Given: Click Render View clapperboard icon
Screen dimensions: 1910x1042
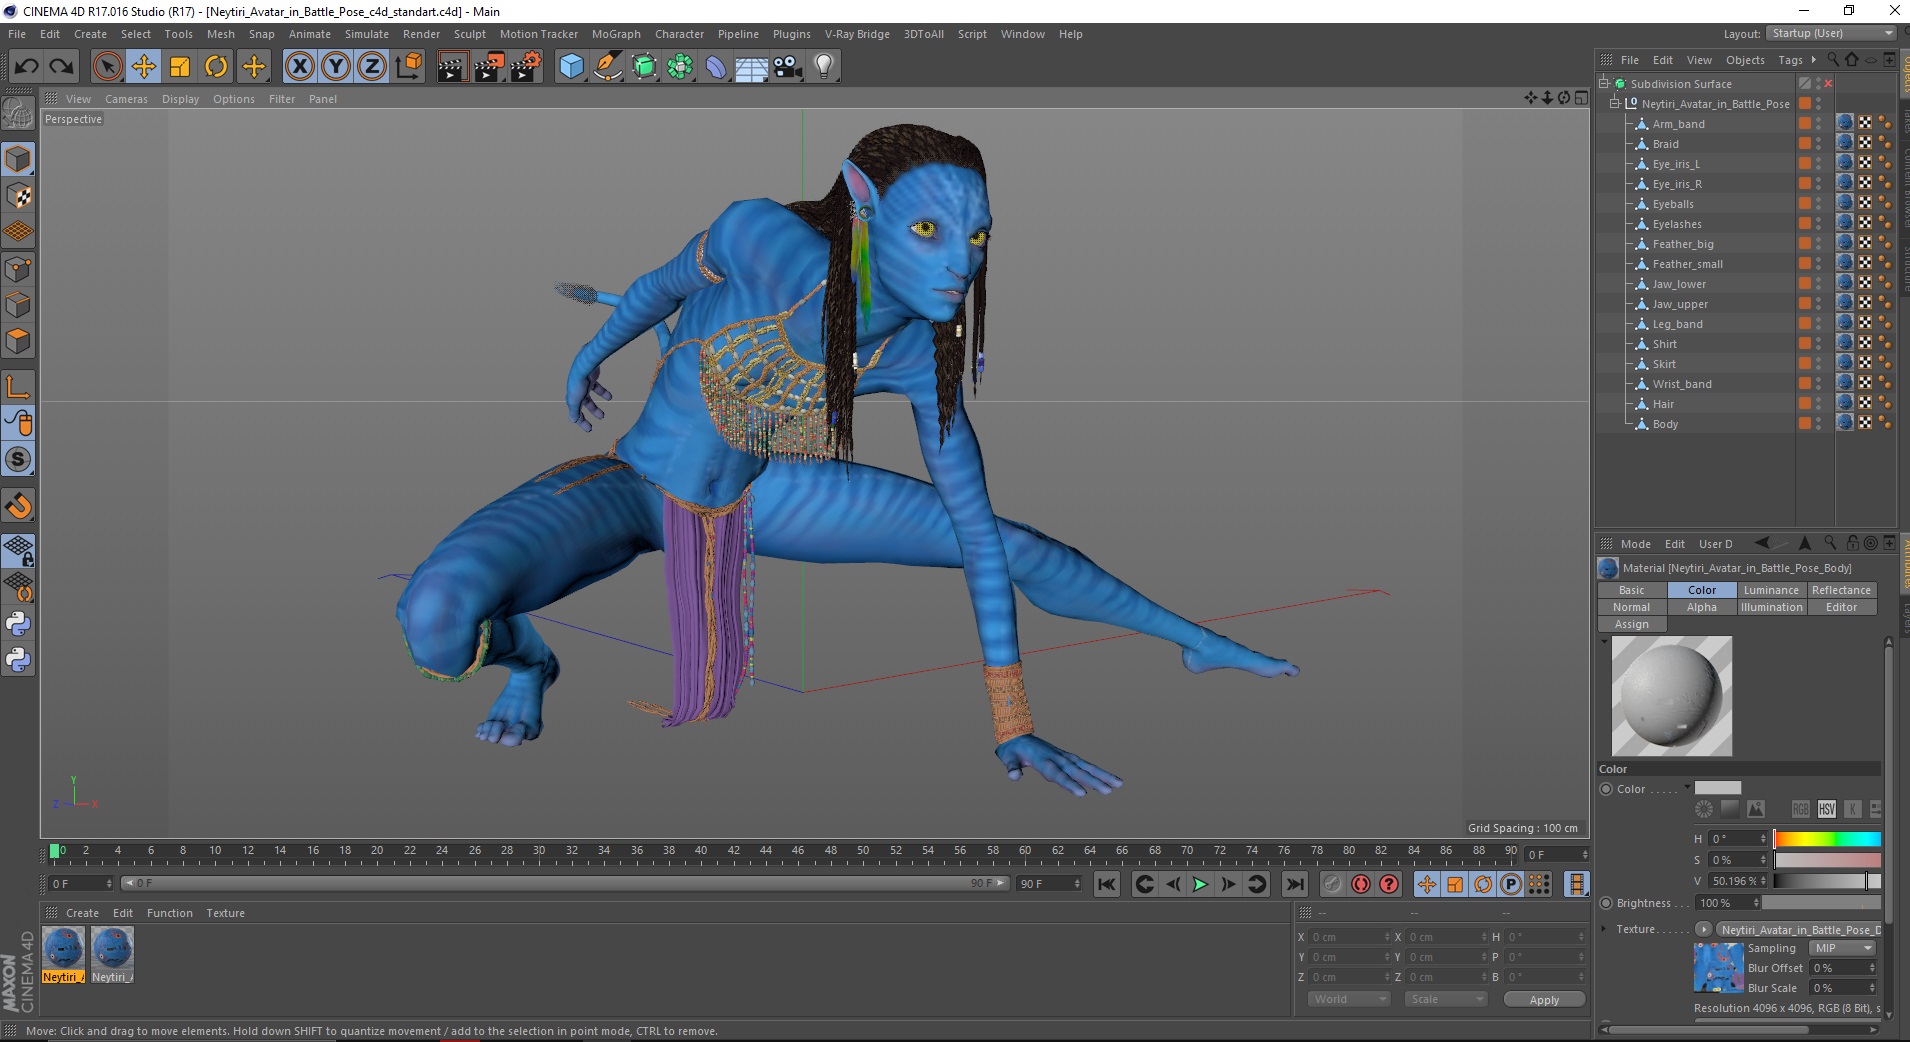Looking at the screenshot, I should pyautogui.click(x=452, y=67).
